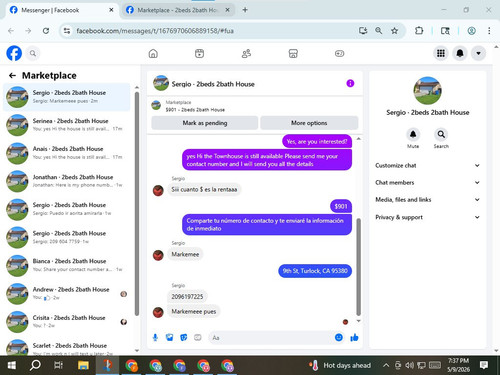
Task: Open Andrew 2beds 2bath House conversation
Action: pos(67,294)
